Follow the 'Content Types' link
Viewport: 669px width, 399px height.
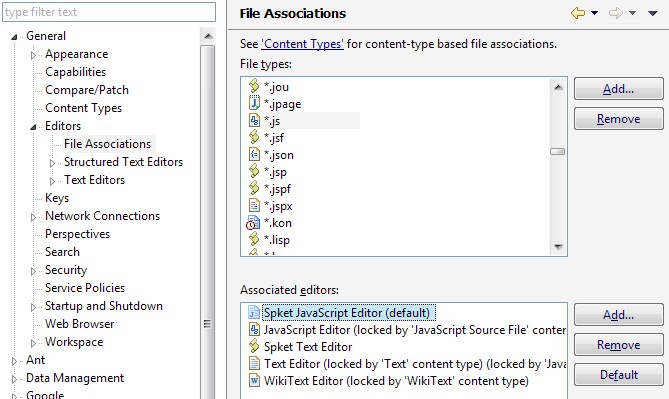303,44
